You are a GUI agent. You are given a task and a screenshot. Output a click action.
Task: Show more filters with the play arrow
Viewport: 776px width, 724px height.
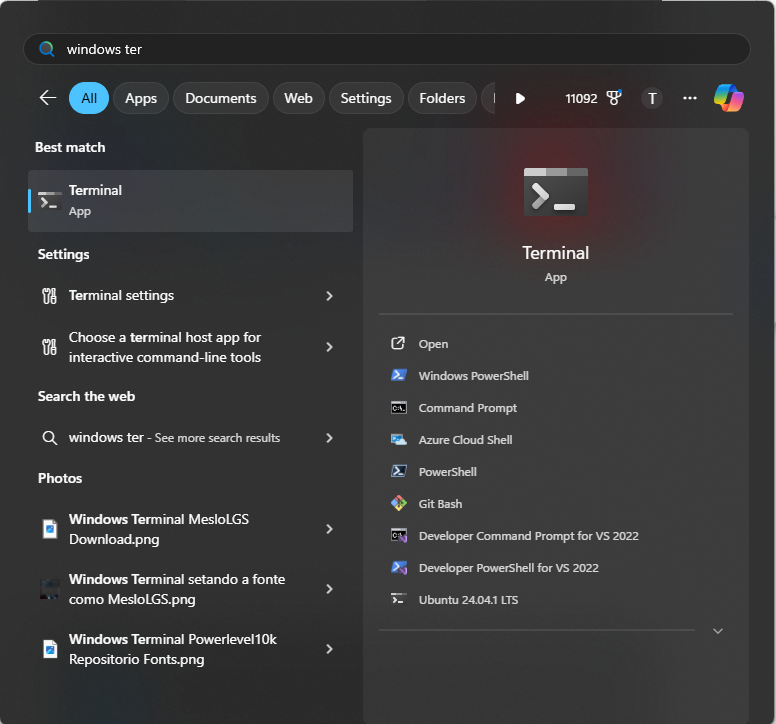click(520, 98)
